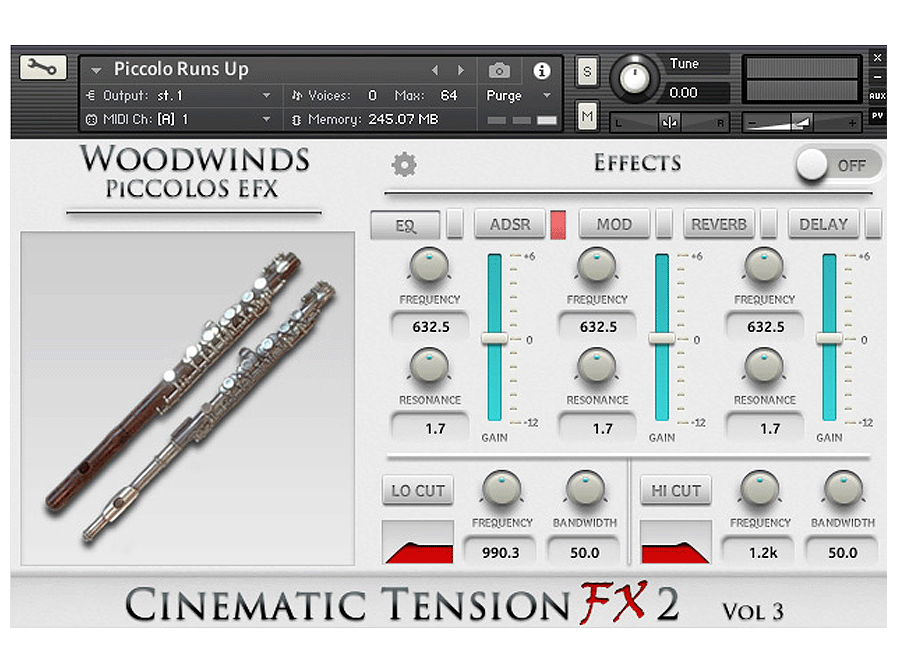Open the Output st. 1 dropdown
The height and width of the screenshot is (672, 900).
tap(266, 95)
